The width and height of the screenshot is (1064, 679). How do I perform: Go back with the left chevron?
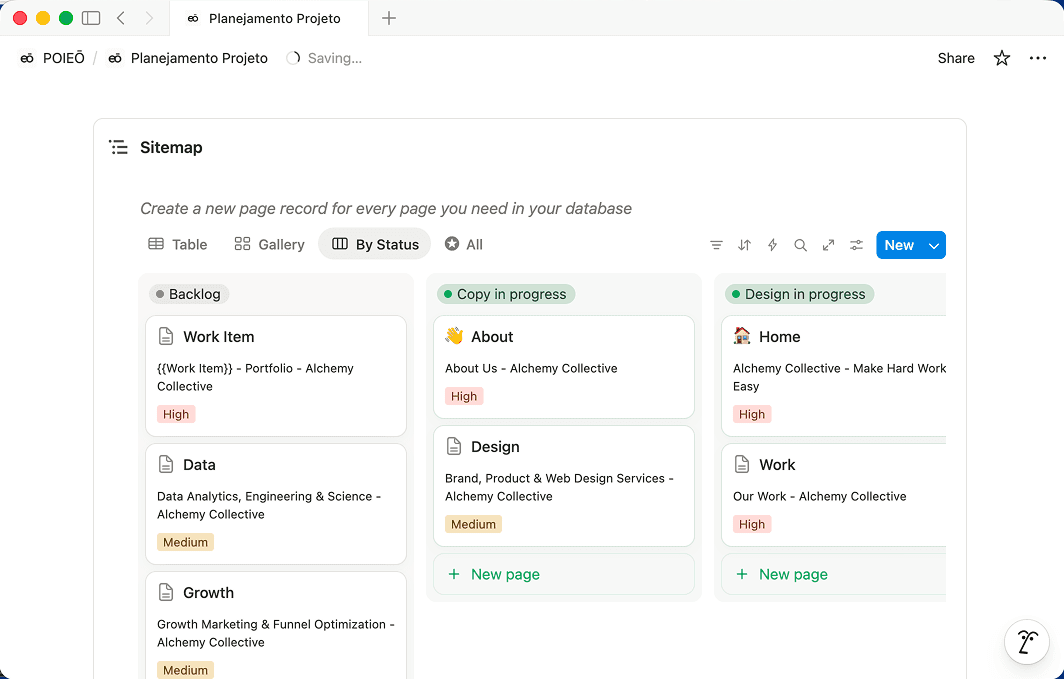point(121,18)
